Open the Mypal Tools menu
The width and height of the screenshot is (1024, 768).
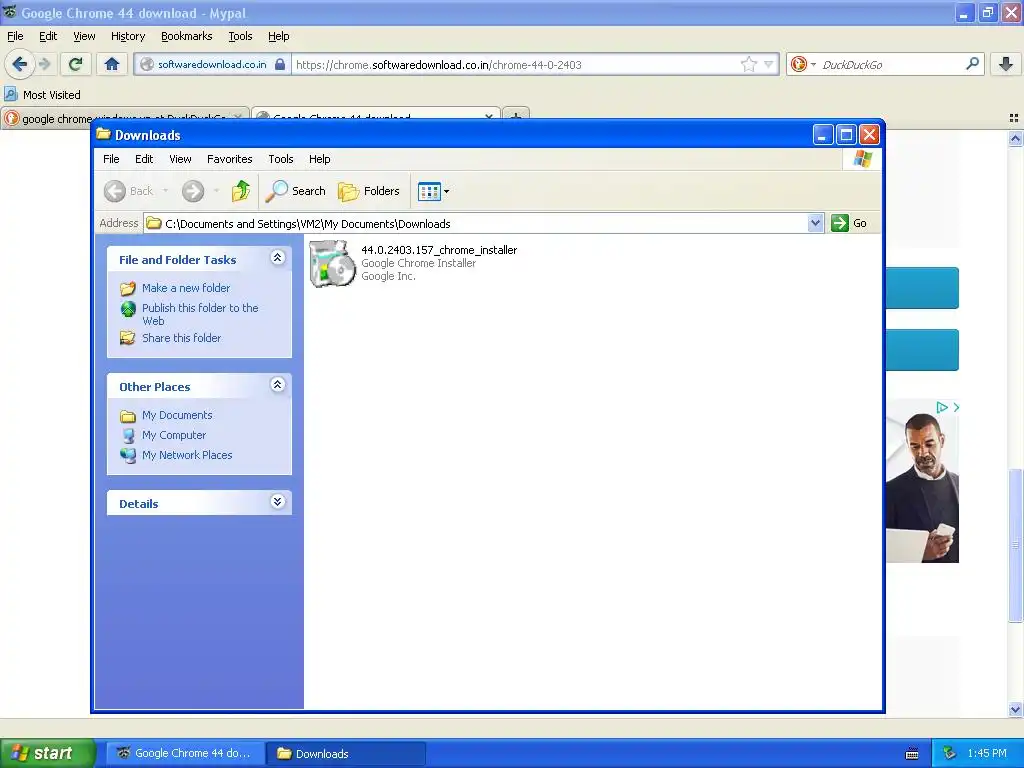240,36
